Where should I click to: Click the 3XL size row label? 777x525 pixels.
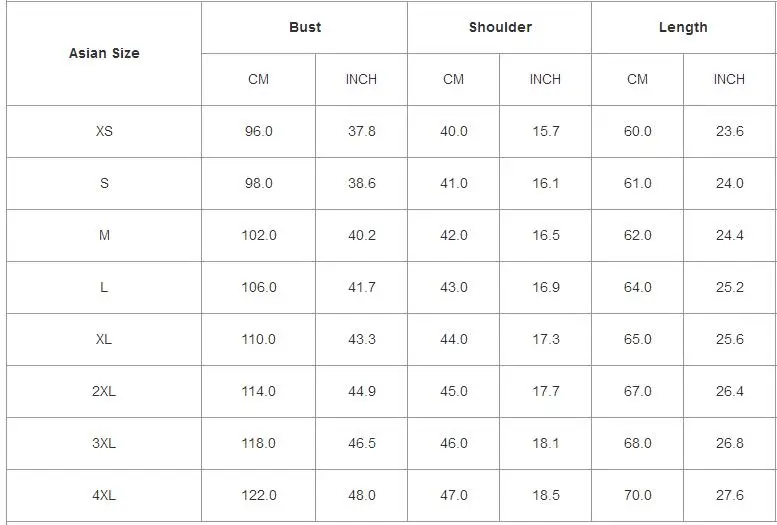coord(104,443)
